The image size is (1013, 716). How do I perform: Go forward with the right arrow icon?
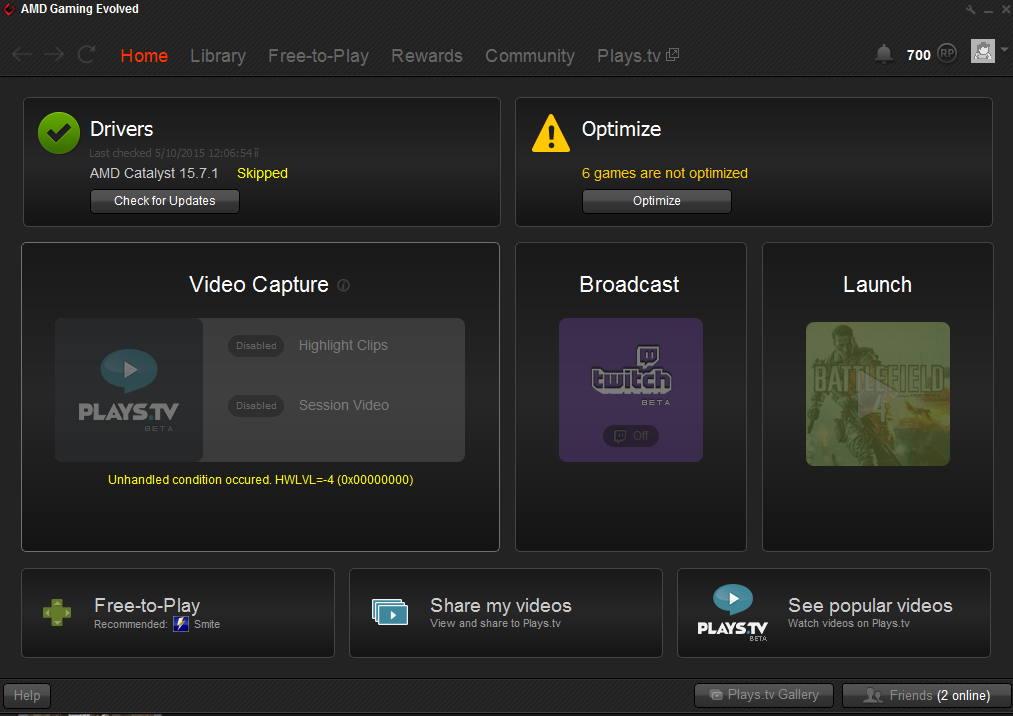click(x=54, y=55)
